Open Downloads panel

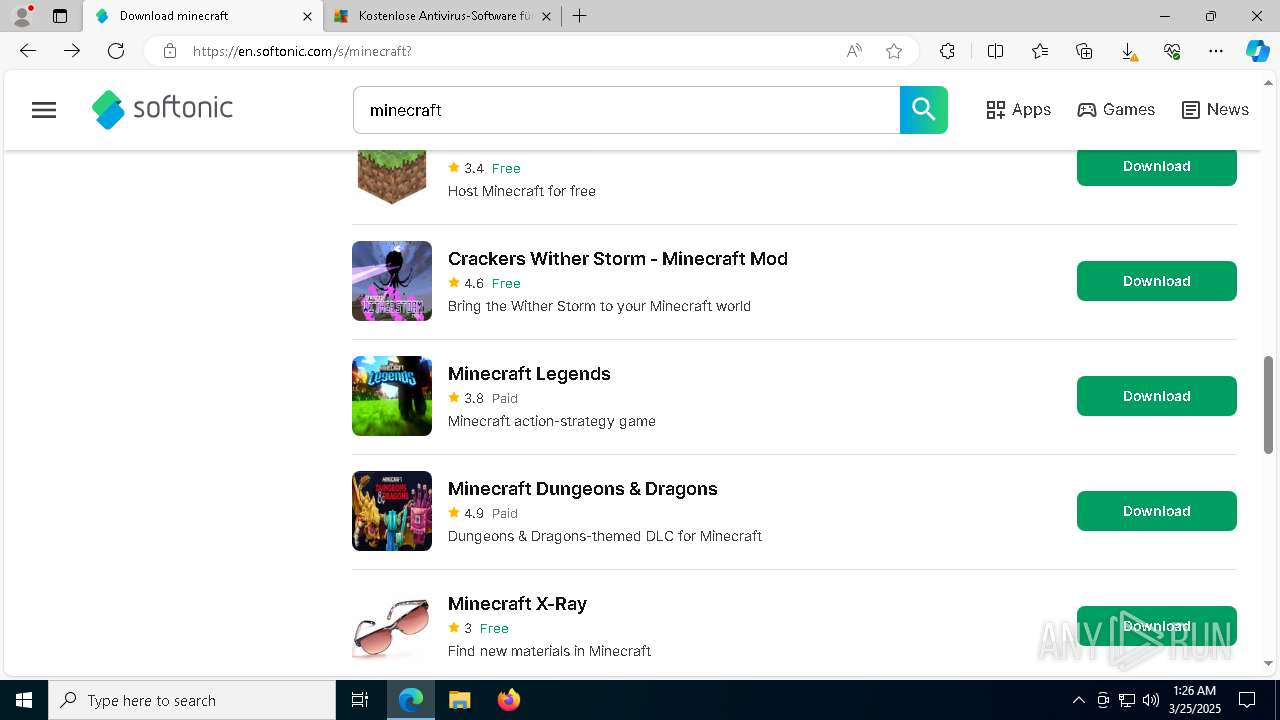click(1128, 51)
